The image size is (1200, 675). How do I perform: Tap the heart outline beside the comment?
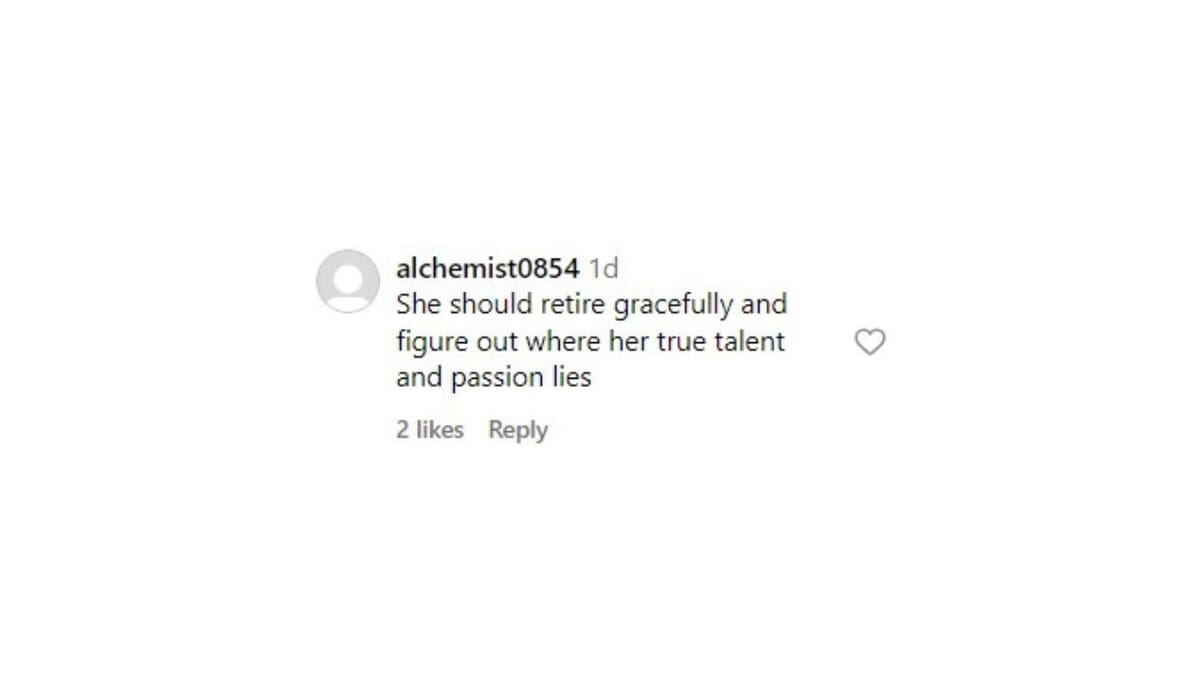point(870,342)
